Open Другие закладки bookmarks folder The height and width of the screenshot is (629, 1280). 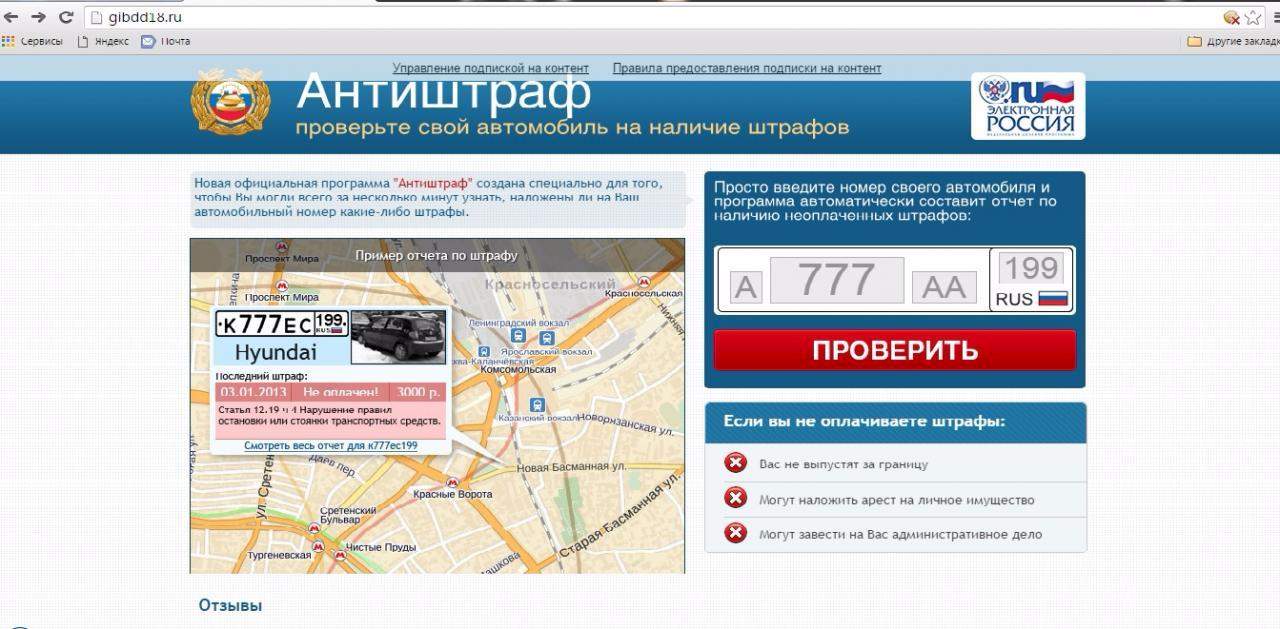point(1233,41)
